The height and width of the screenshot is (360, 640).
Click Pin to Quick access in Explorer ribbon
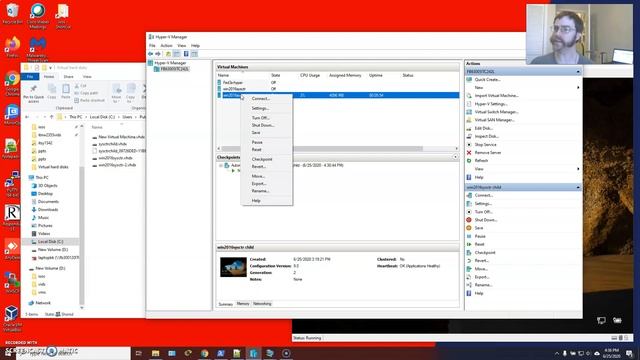[33, 93]
